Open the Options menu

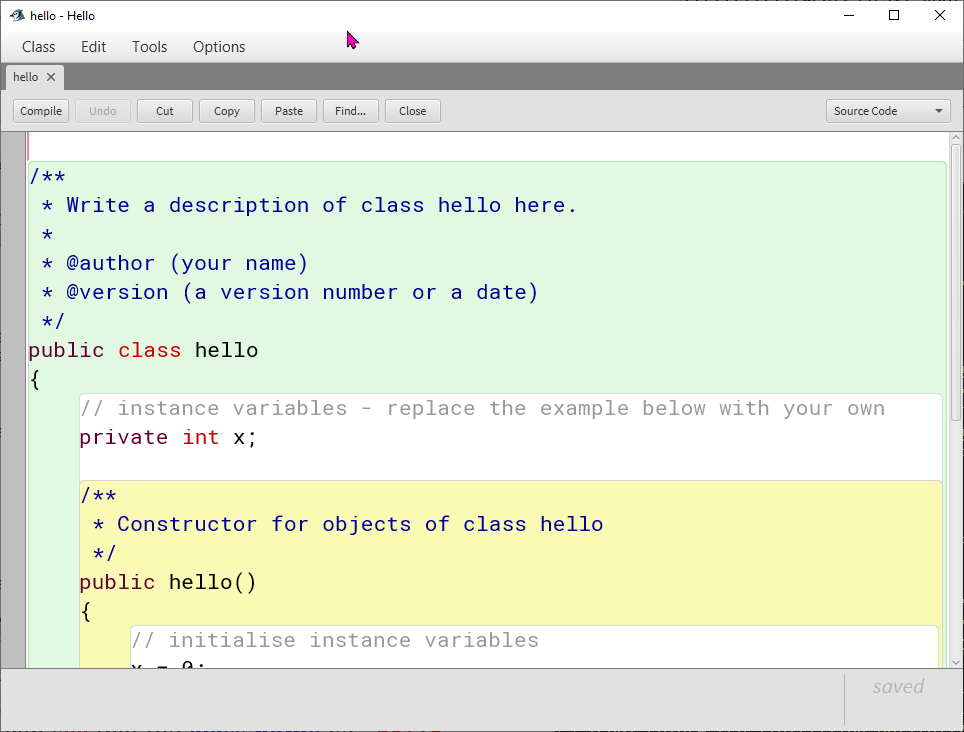(219, 47)
